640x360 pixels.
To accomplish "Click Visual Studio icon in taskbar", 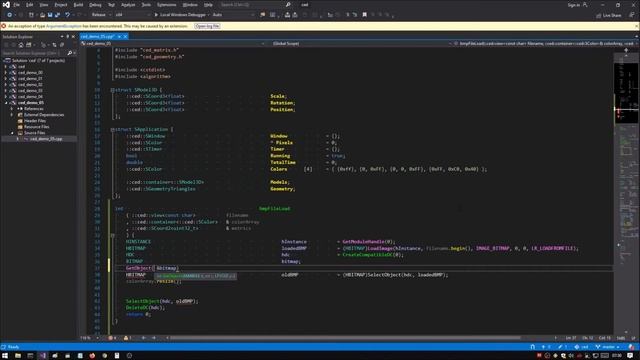I will (x=43, y=356).
